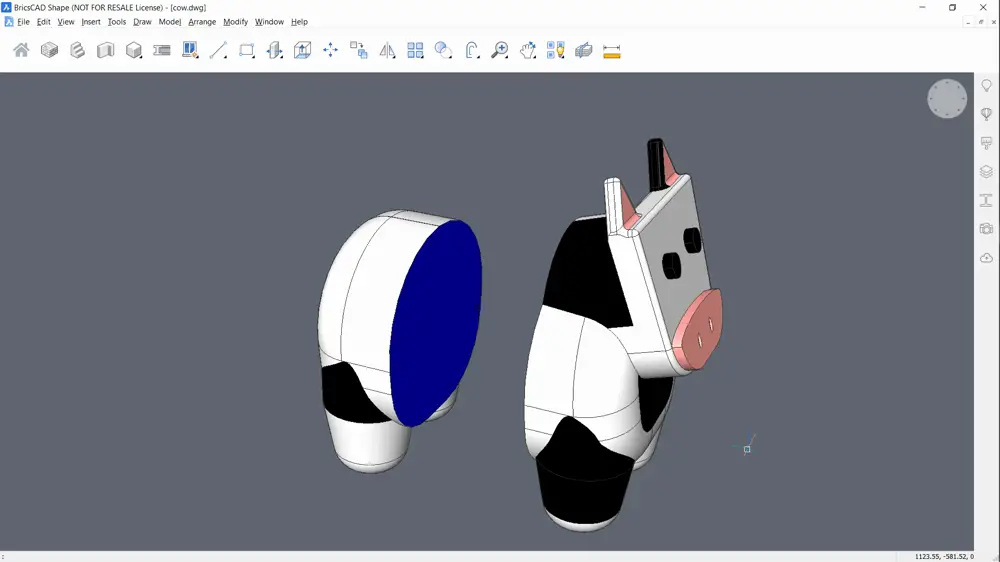Open the Window menu
The image size is (1000, 562).
pyautogui.click(x=269, y=22)
